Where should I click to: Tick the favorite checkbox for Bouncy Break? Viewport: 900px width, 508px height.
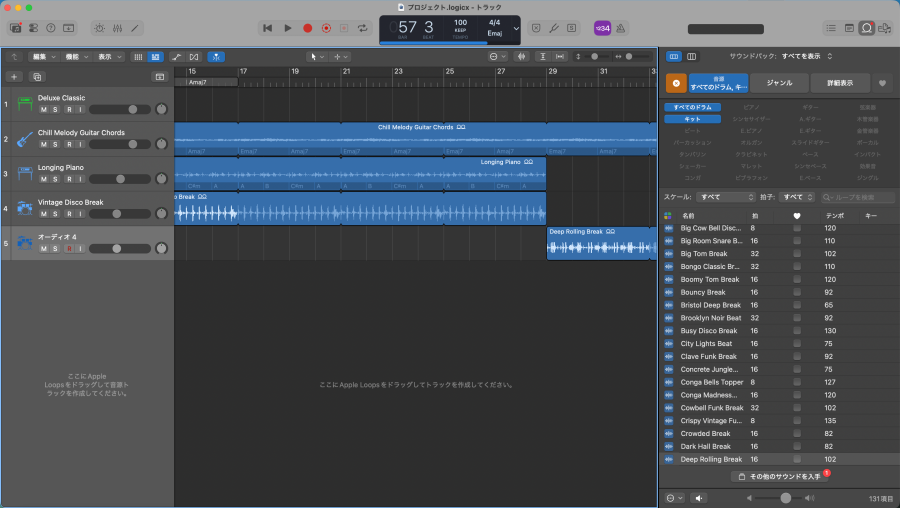797,292
